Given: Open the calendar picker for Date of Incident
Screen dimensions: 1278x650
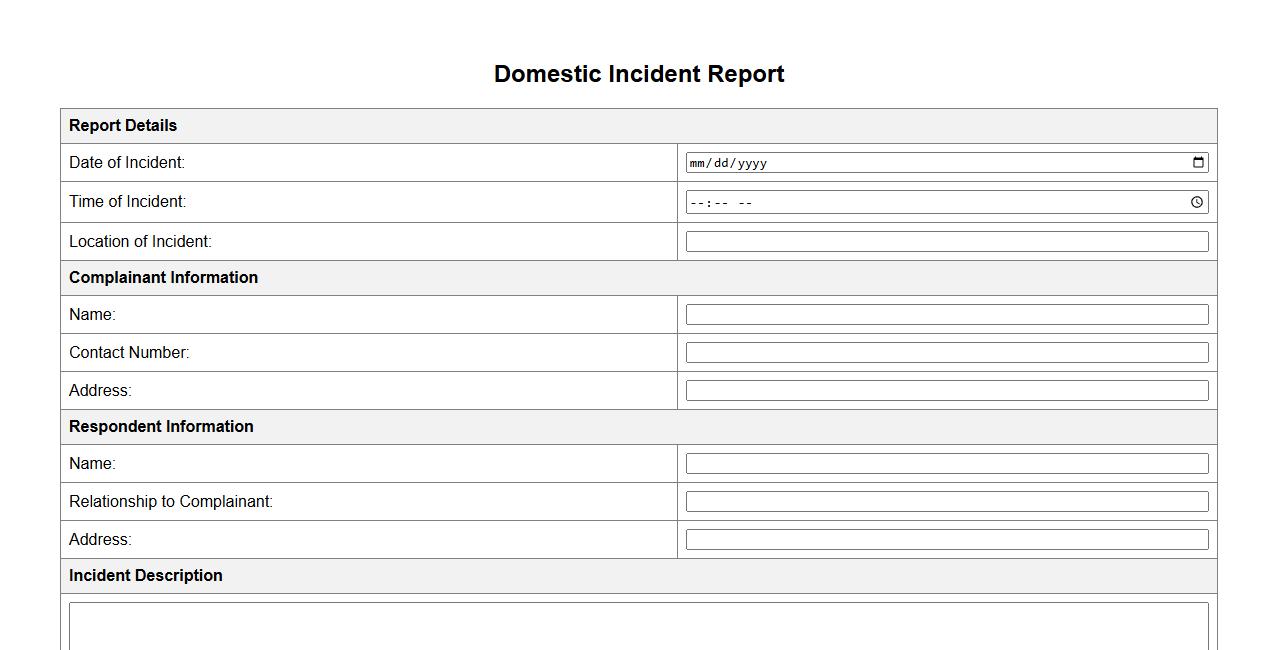Looking at the screenshot, I should 1198,163.
